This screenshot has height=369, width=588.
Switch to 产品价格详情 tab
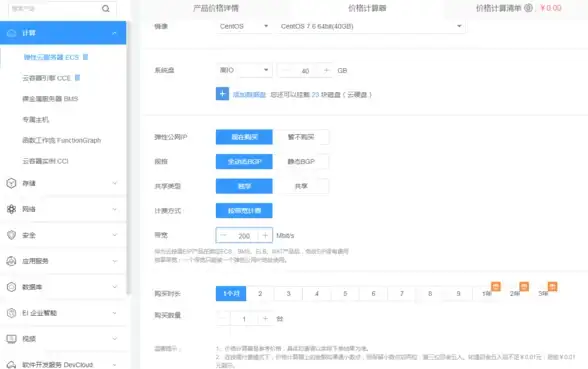[216, 8]
